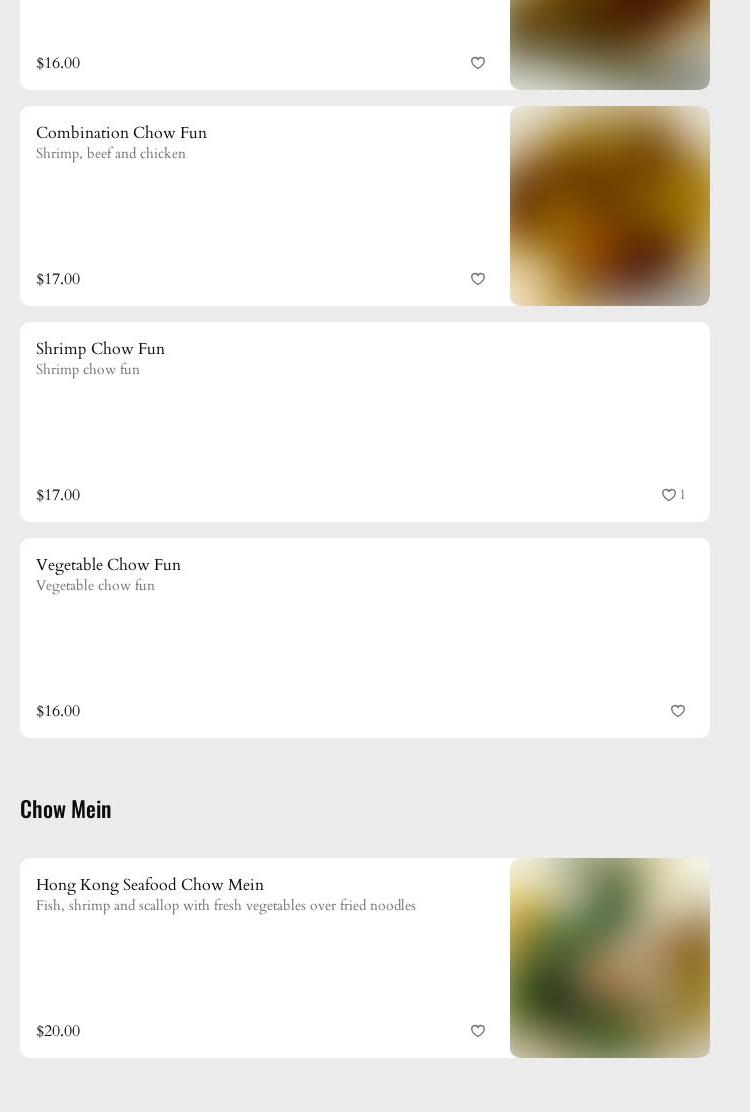Favorite the Combination Chow Fun with its heart
This screenshot has width=750, height=1112.
(478, 279)
